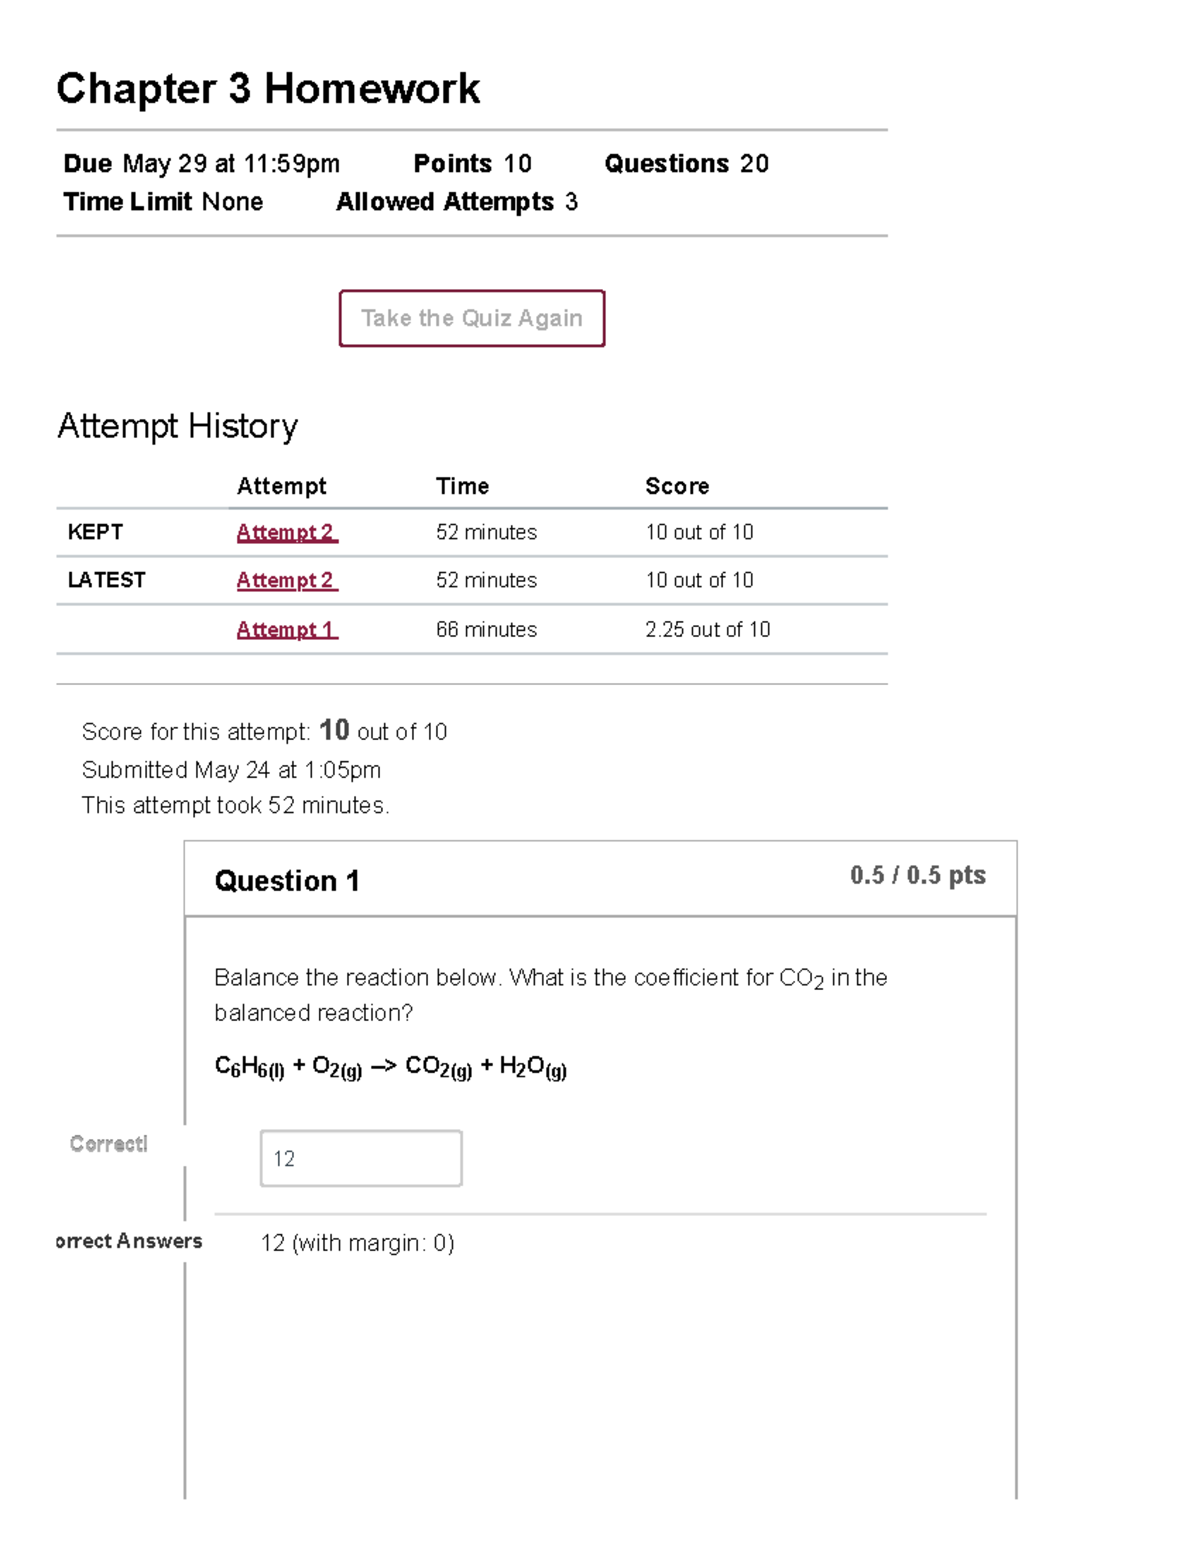Screen dimensions: 1200x1553
Task: Click the 12 with margin 0 answer text
Action: (358, 1243)
